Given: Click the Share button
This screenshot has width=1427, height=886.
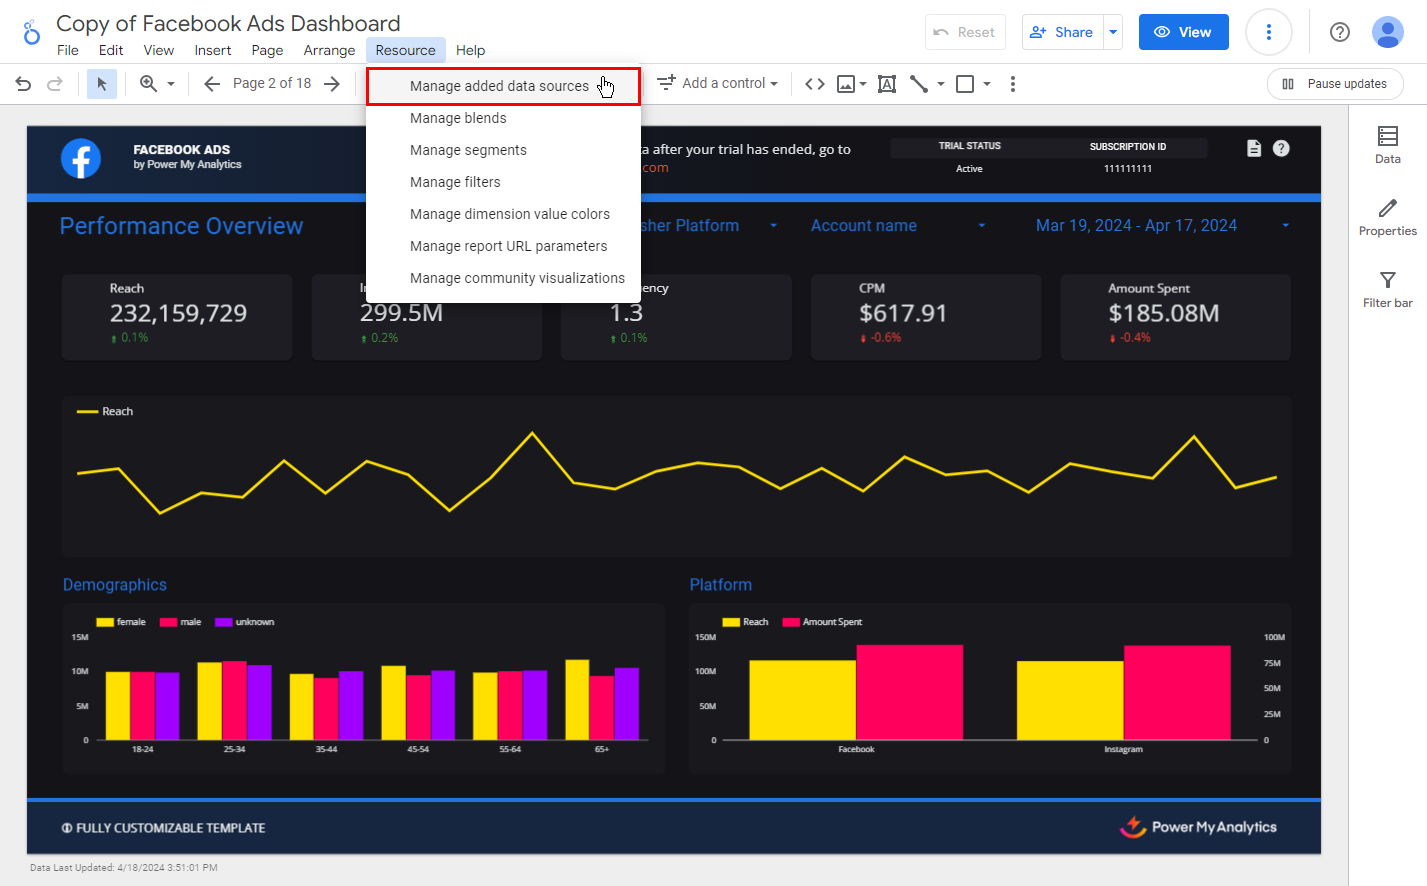Looking at the screenshot, I should click(1062, 32).
